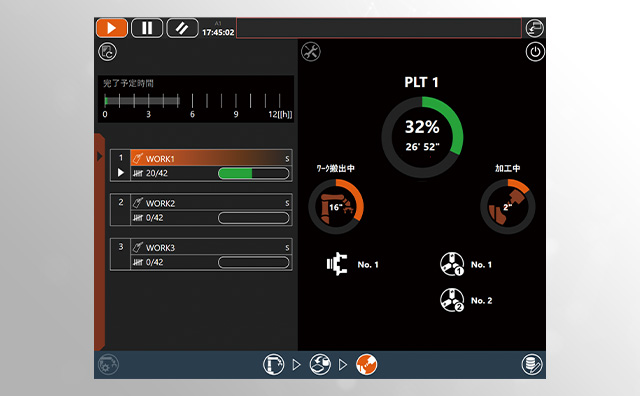Screen dimensions: 640x396
Task: Select the WORK1 job row
Action: (201, 165)
